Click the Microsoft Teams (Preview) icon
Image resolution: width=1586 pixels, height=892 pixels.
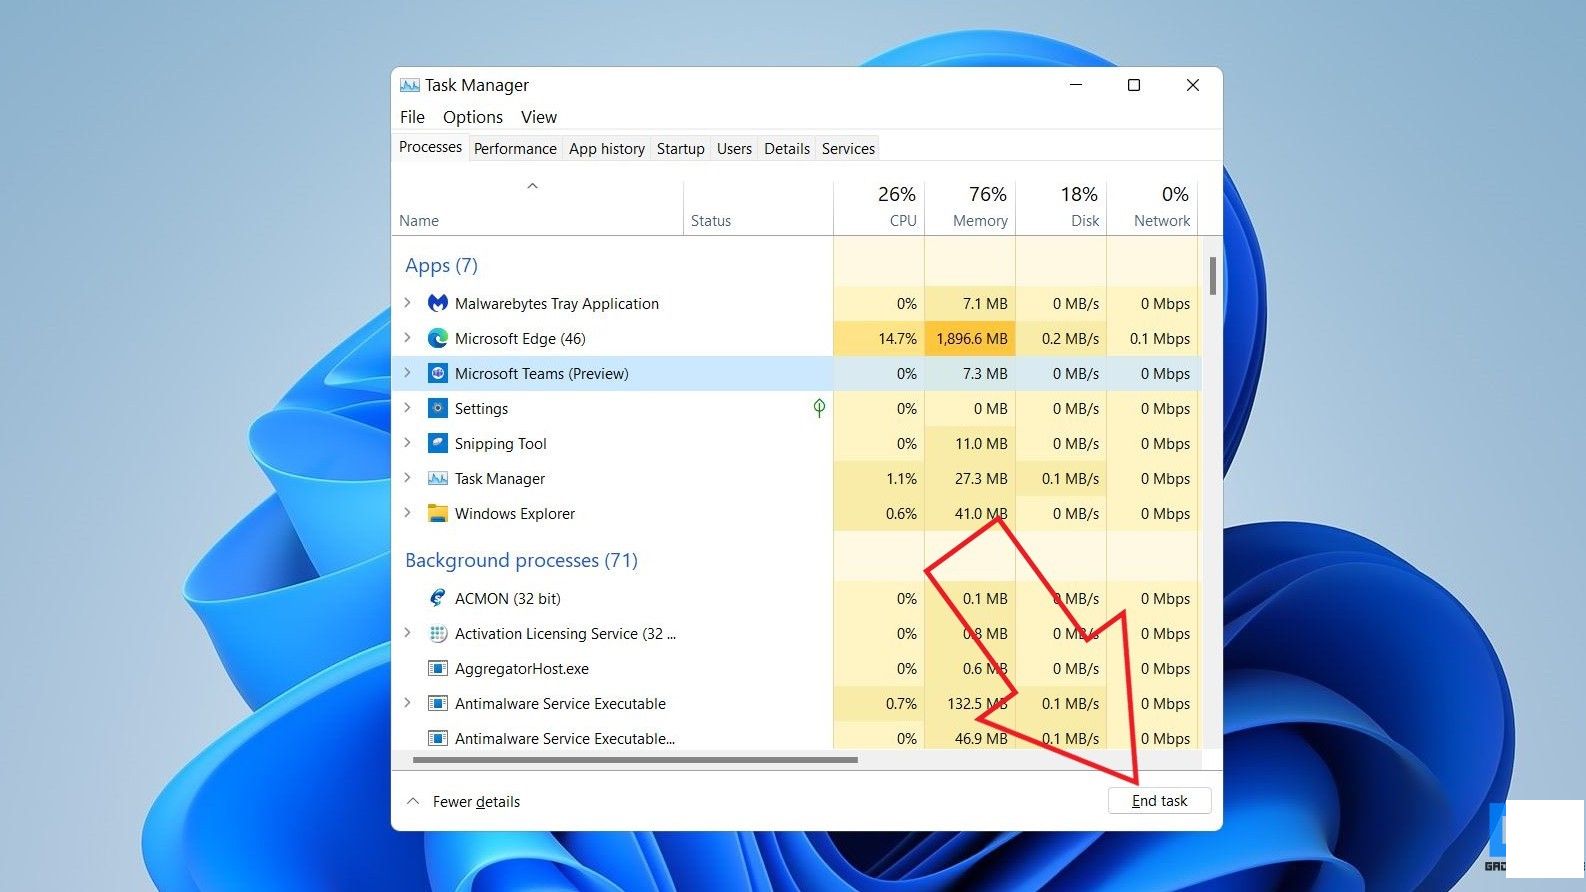pyautogui.click(x=437, y=373)
